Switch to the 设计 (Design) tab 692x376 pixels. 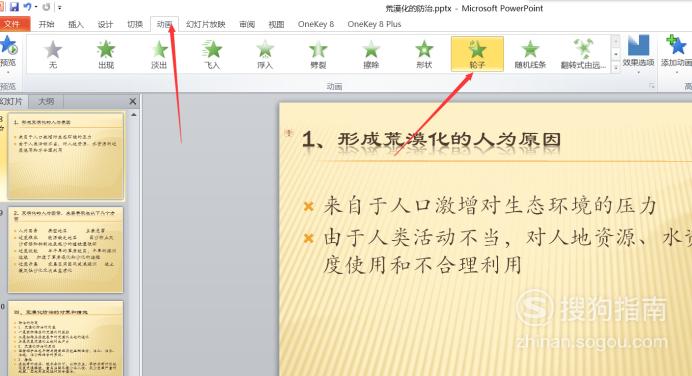click(105, 24)
